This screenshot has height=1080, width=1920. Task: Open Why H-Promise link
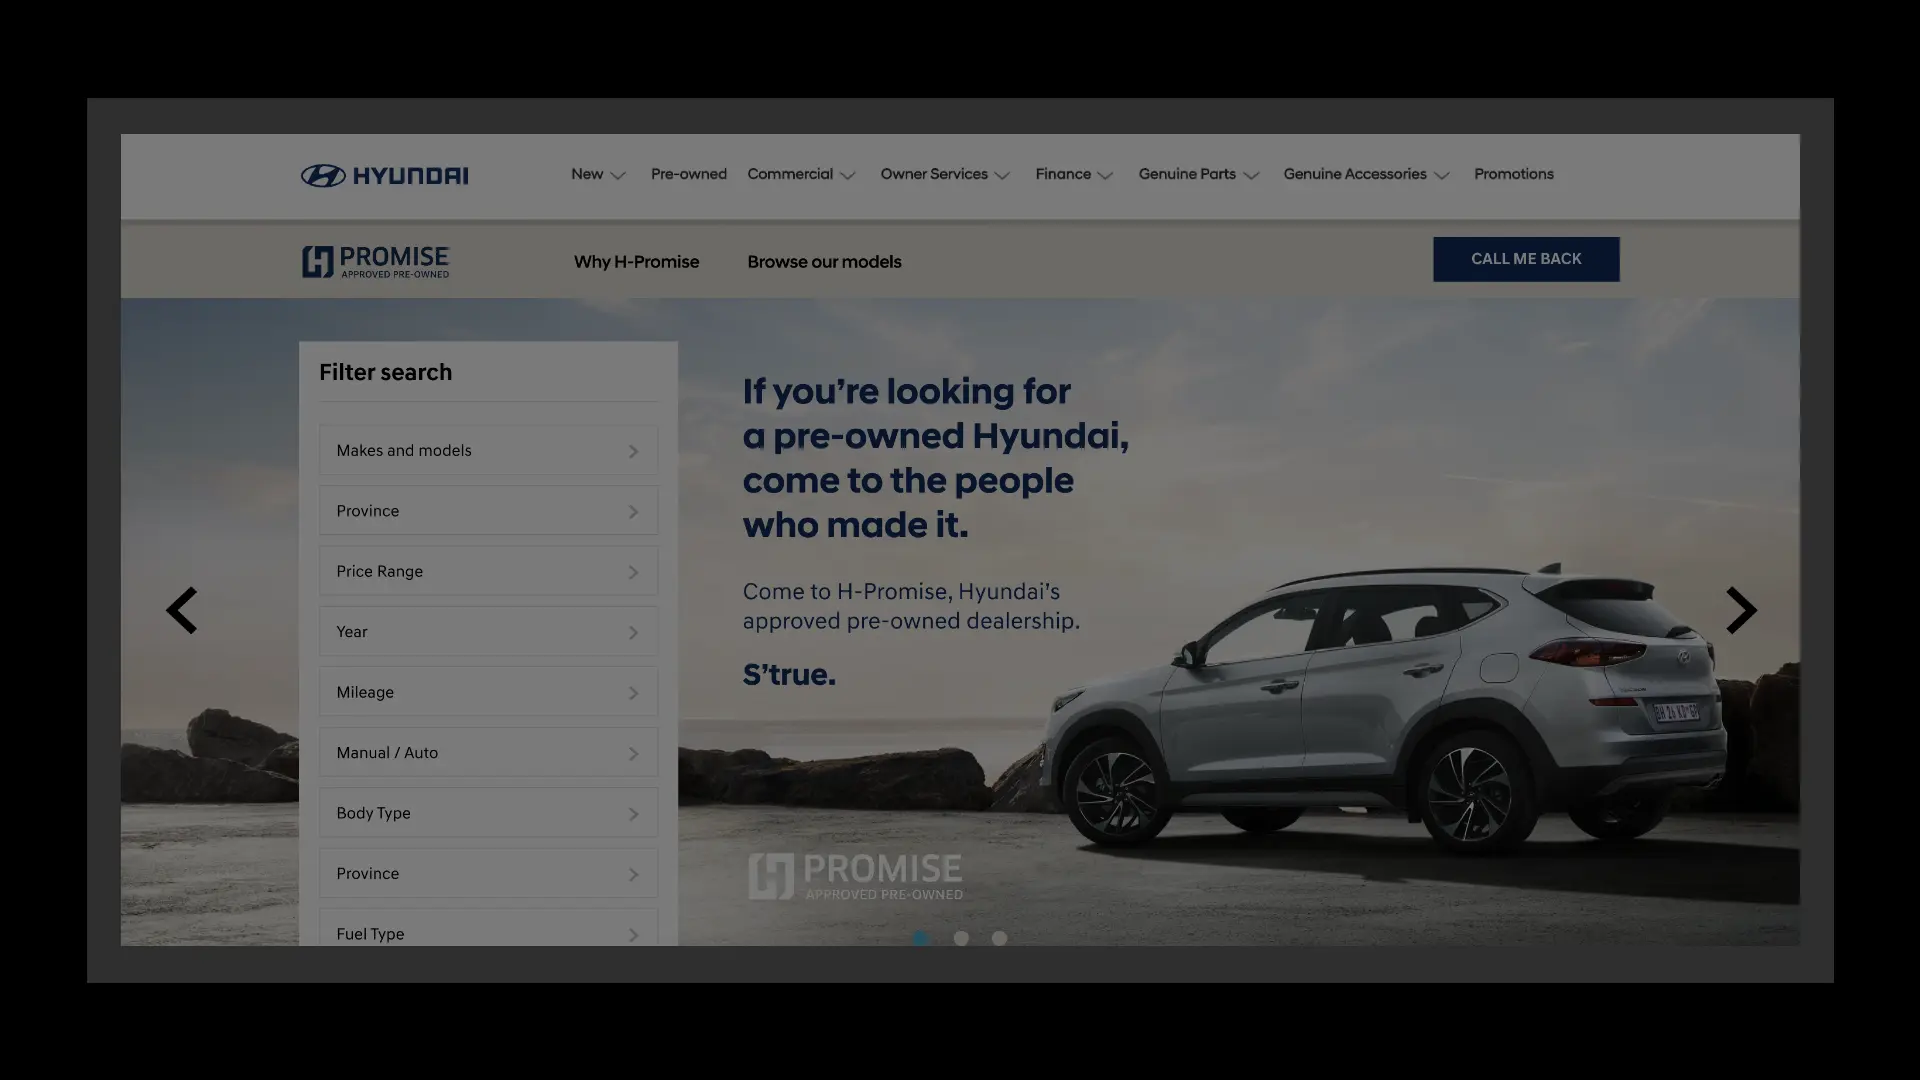pos(636,262)
